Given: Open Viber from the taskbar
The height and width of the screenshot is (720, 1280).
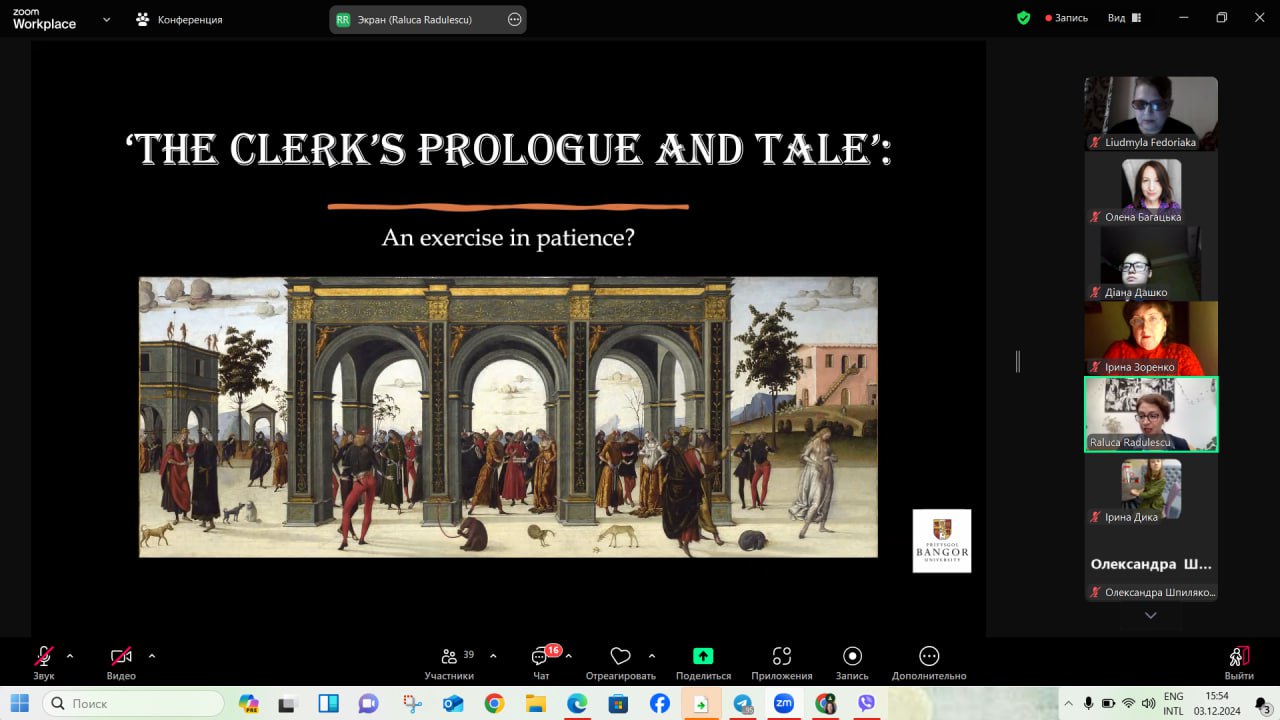Looking at the screenshot, I should (x=866, y=704).
